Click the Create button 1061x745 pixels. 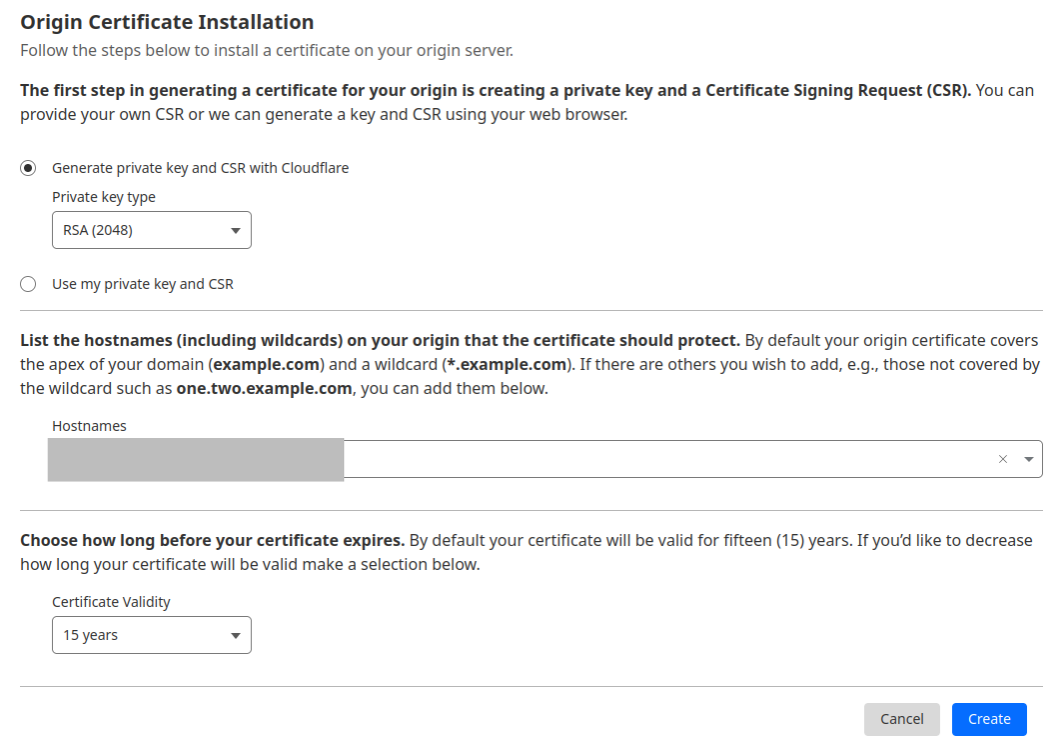point(989,719)
